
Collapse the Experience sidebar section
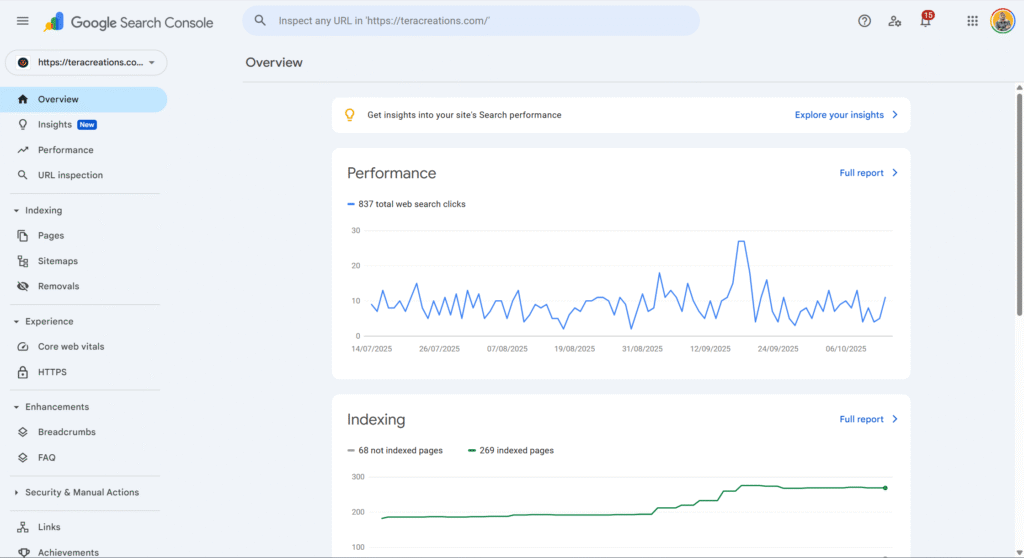click(16, 321)
